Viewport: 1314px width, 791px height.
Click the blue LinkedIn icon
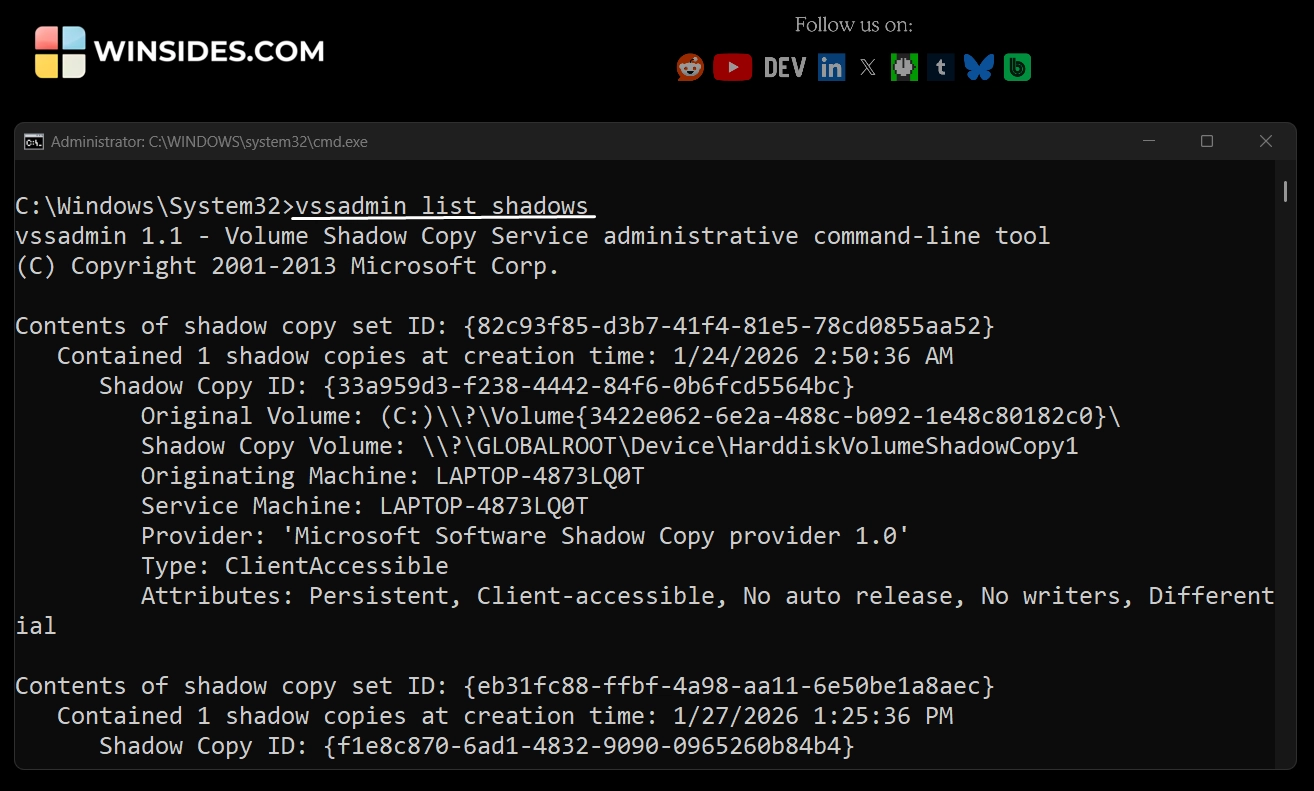tap(831, 67)
